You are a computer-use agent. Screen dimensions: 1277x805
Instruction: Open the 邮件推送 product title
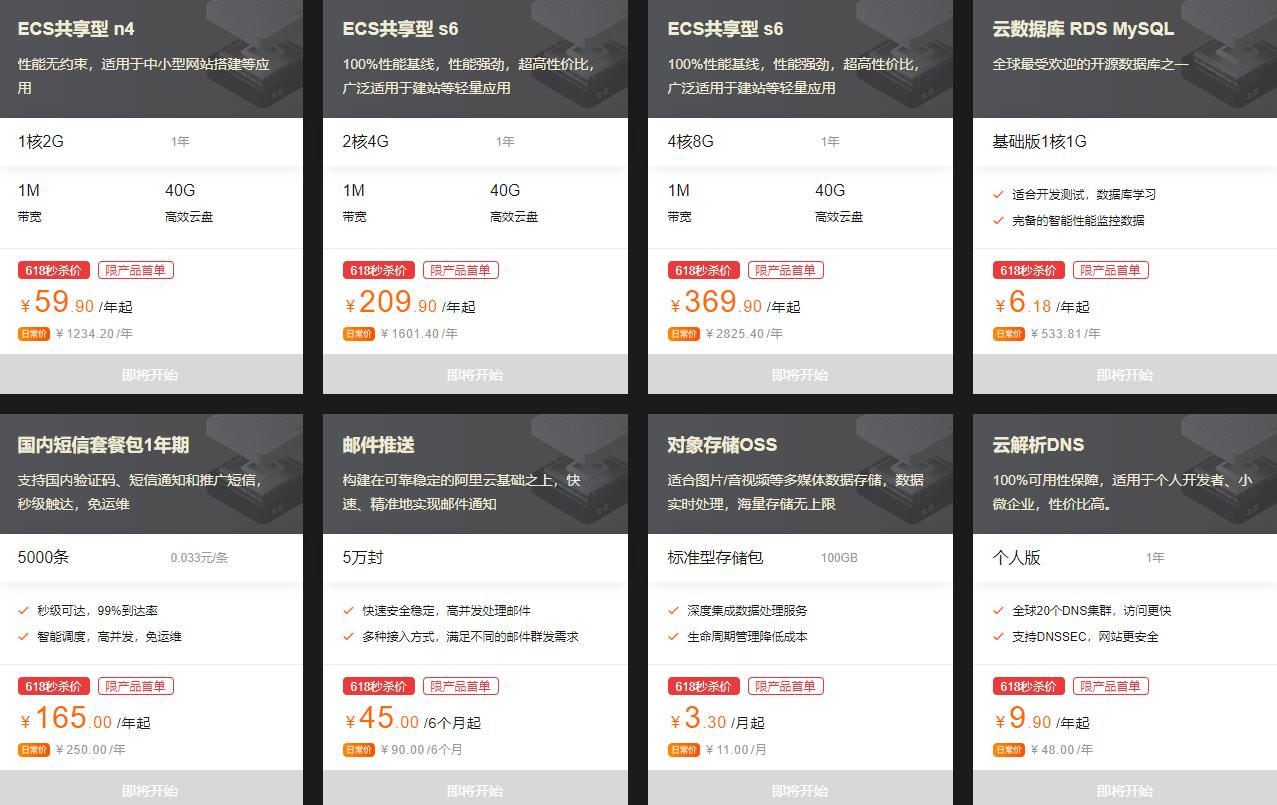pos(378,445)
